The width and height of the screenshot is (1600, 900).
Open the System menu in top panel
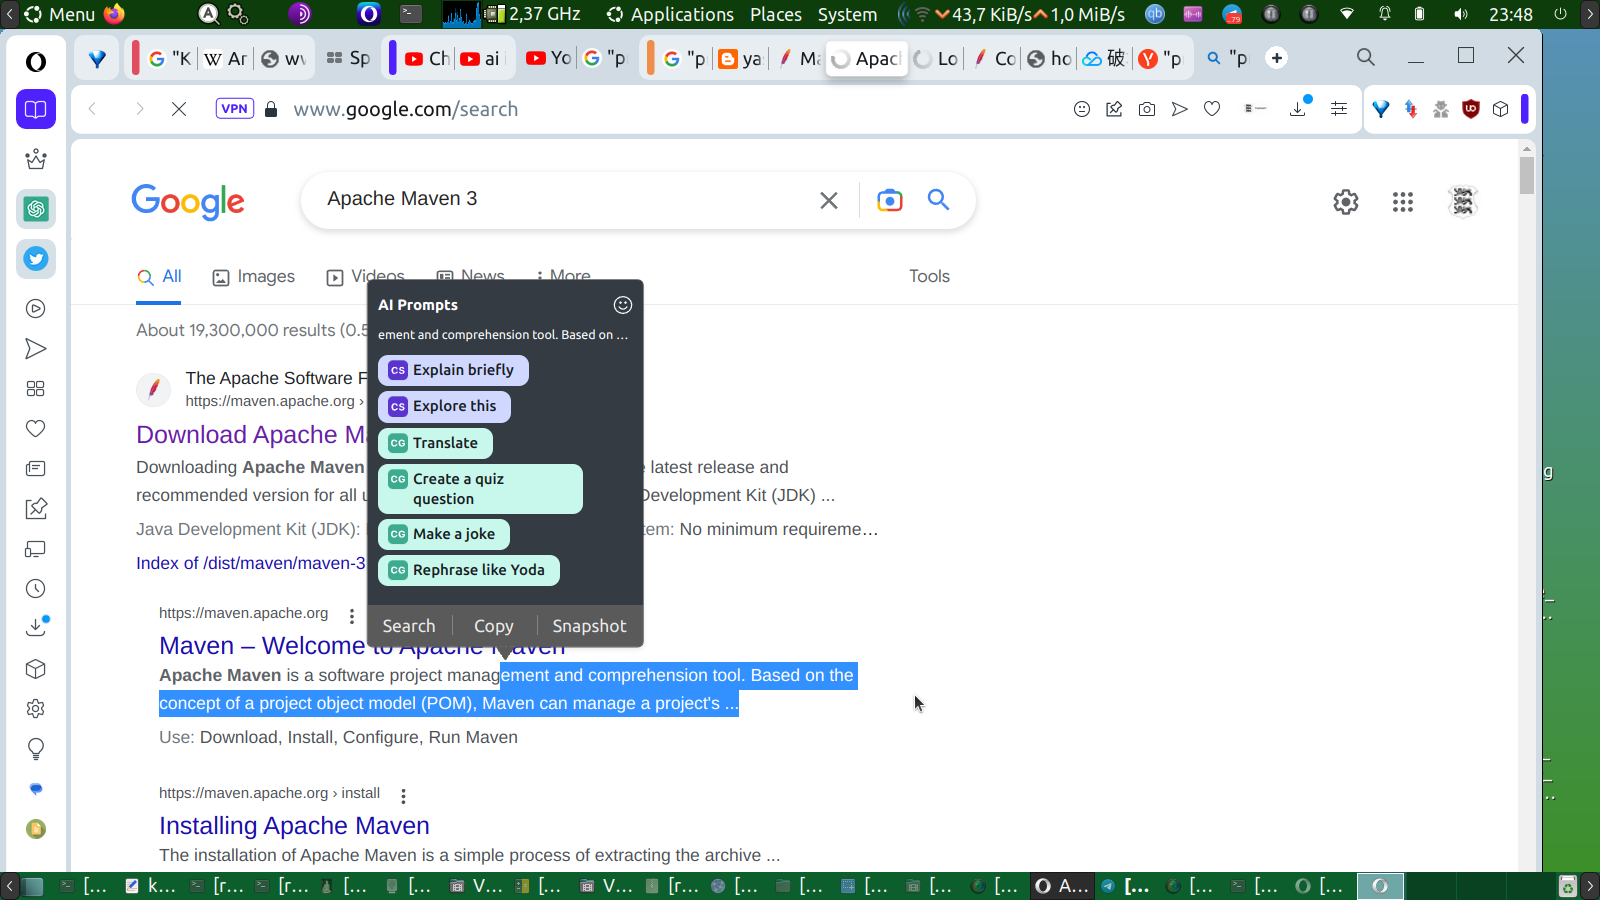click(x=847, y=14)
